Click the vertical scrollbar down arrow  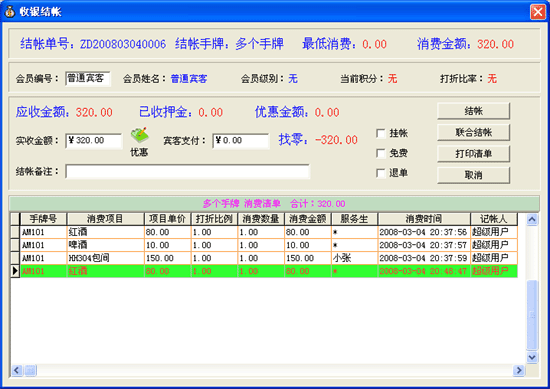(x=532, y=357)
